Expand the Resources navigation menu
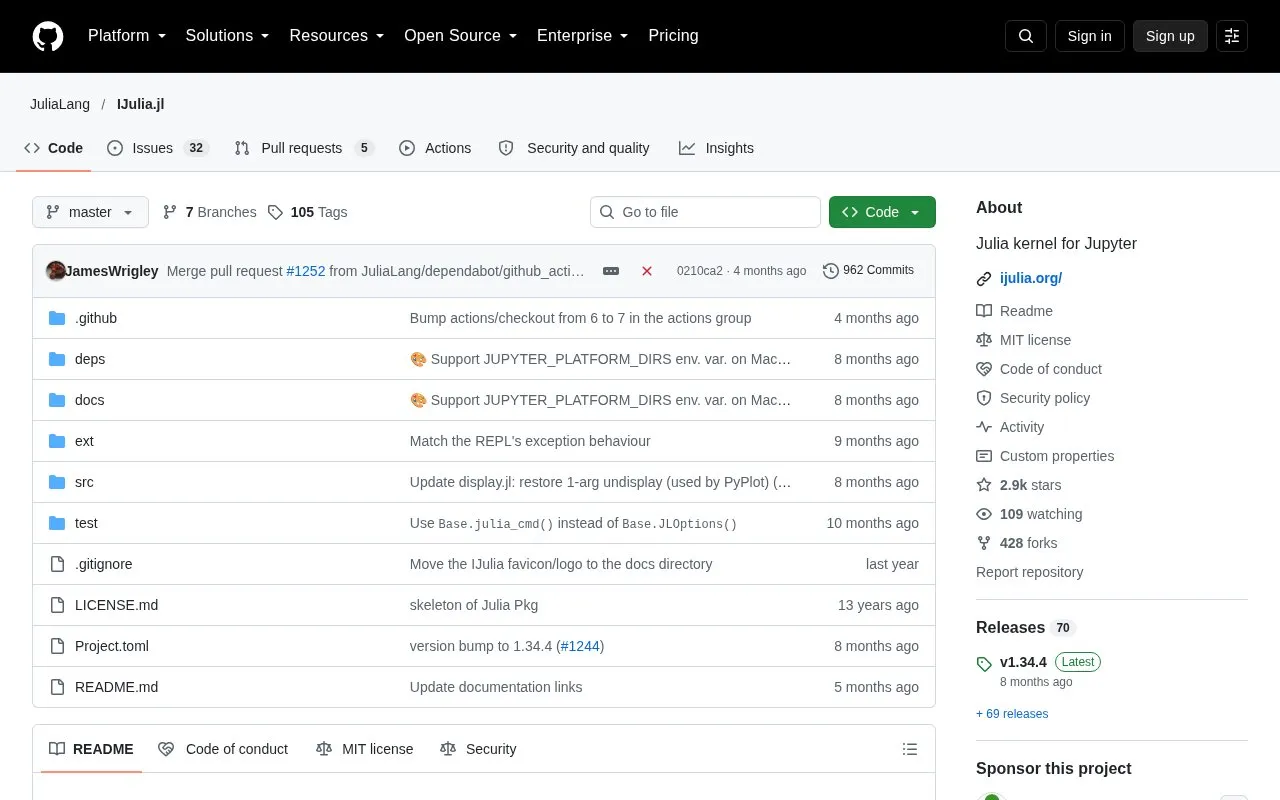 pyautogui.click(x=337, y=36)
